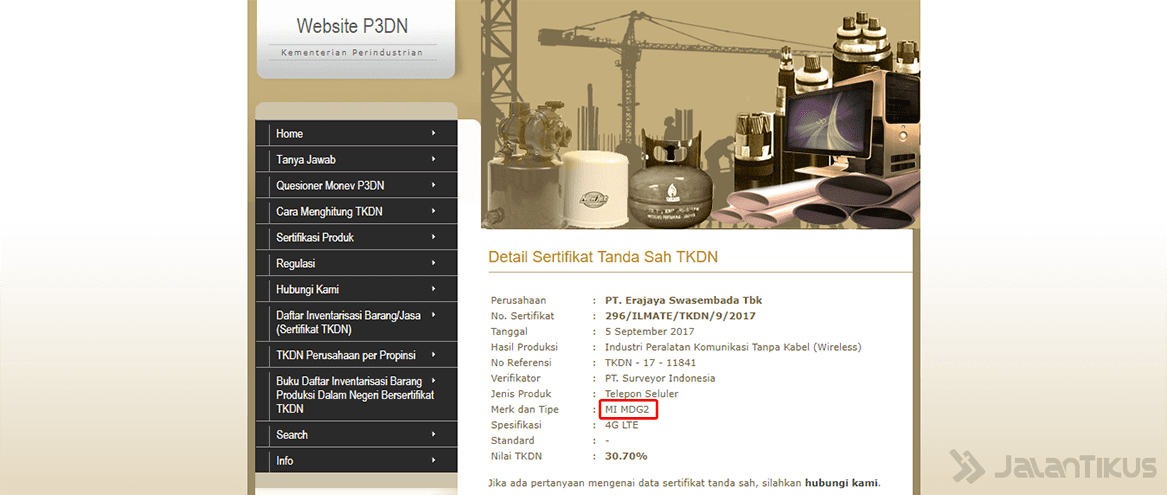
Task: Select reference number 'TKDN - 17 - 11841'
Action: [x=650, y=363]
